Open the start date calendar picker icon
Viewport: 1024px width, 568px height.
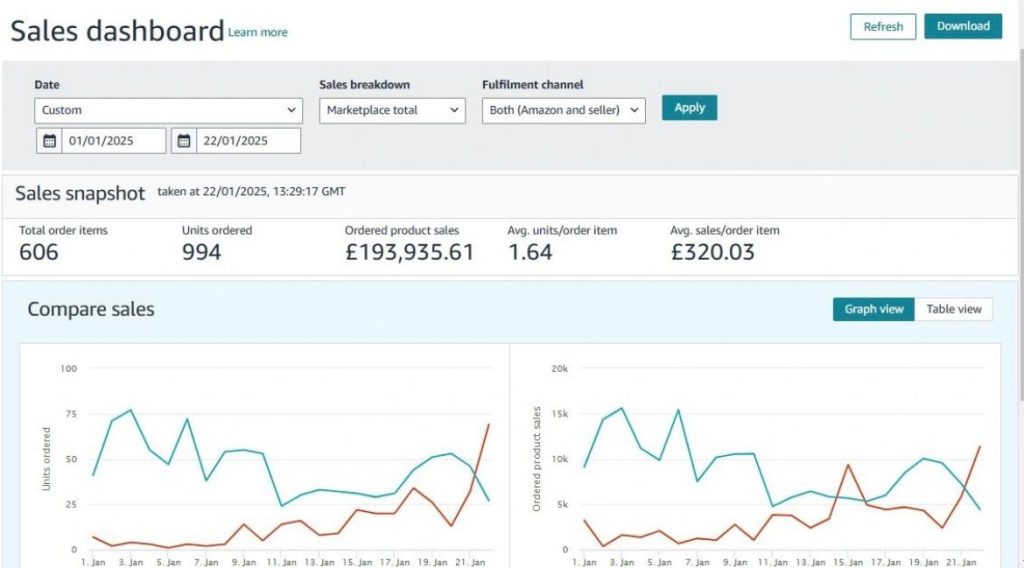49,141
